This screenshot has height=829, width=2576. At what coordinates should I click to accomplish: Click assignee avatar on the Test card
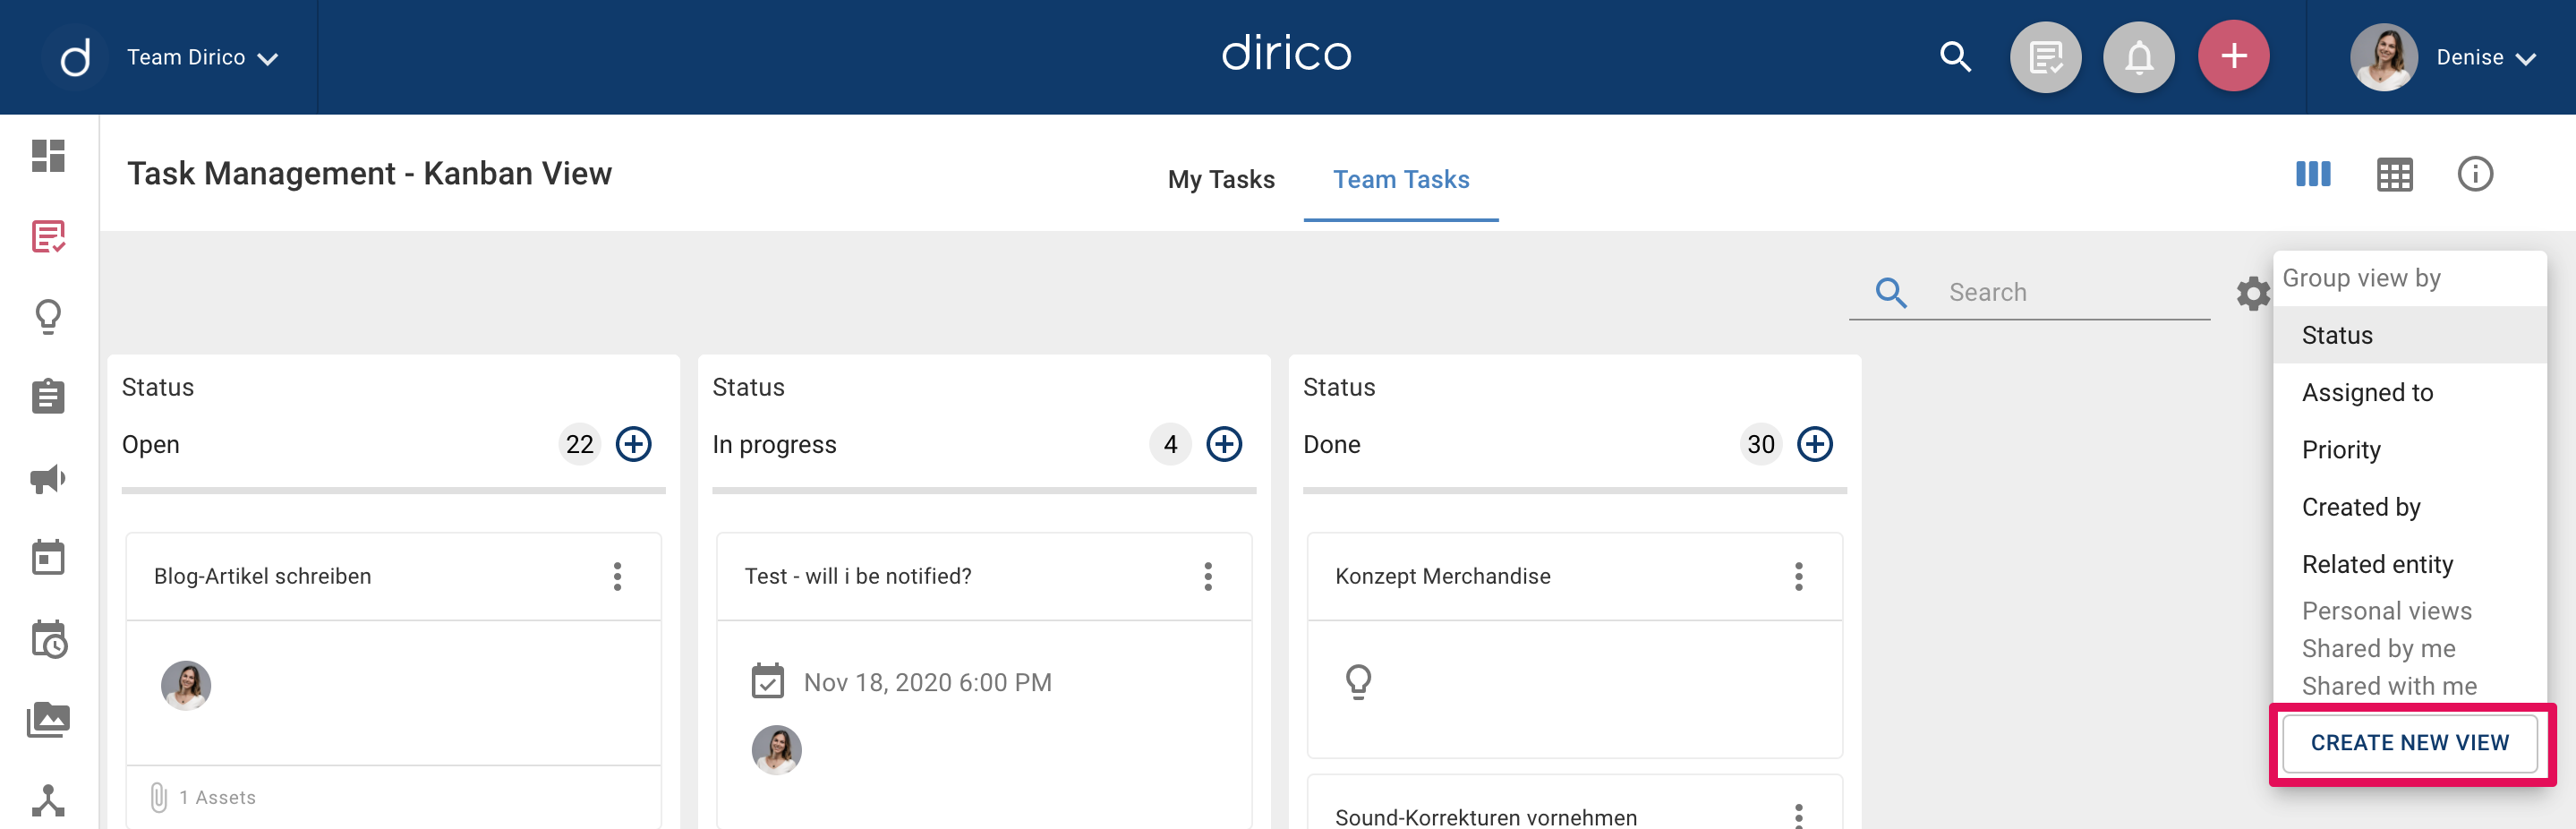tap(776, 750)
